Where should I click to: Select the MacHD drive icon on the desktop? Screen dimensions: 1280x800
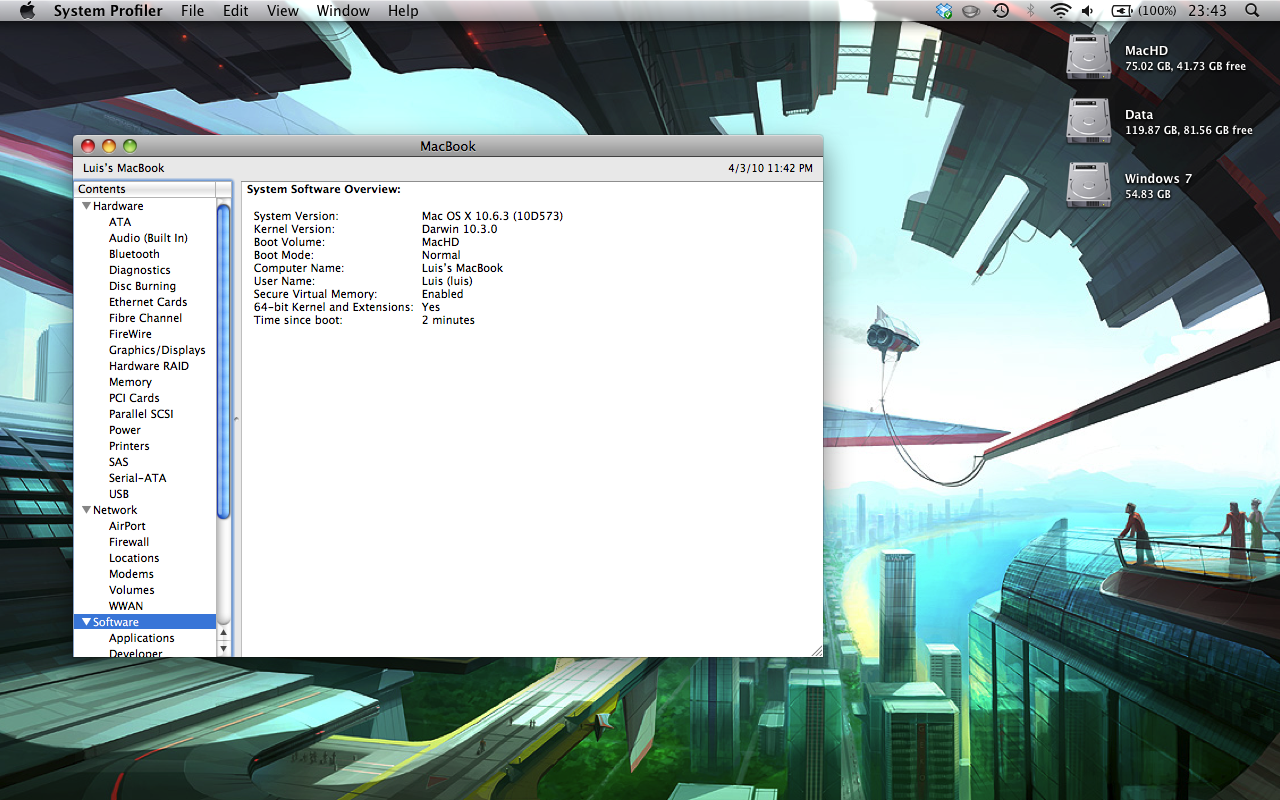tap(1087, 57)
